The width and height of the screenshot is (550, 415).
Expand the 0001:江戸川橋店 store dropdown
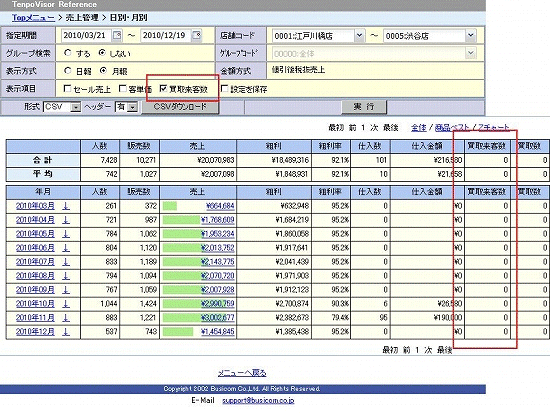pyautogui.click(x=359, y=35)
